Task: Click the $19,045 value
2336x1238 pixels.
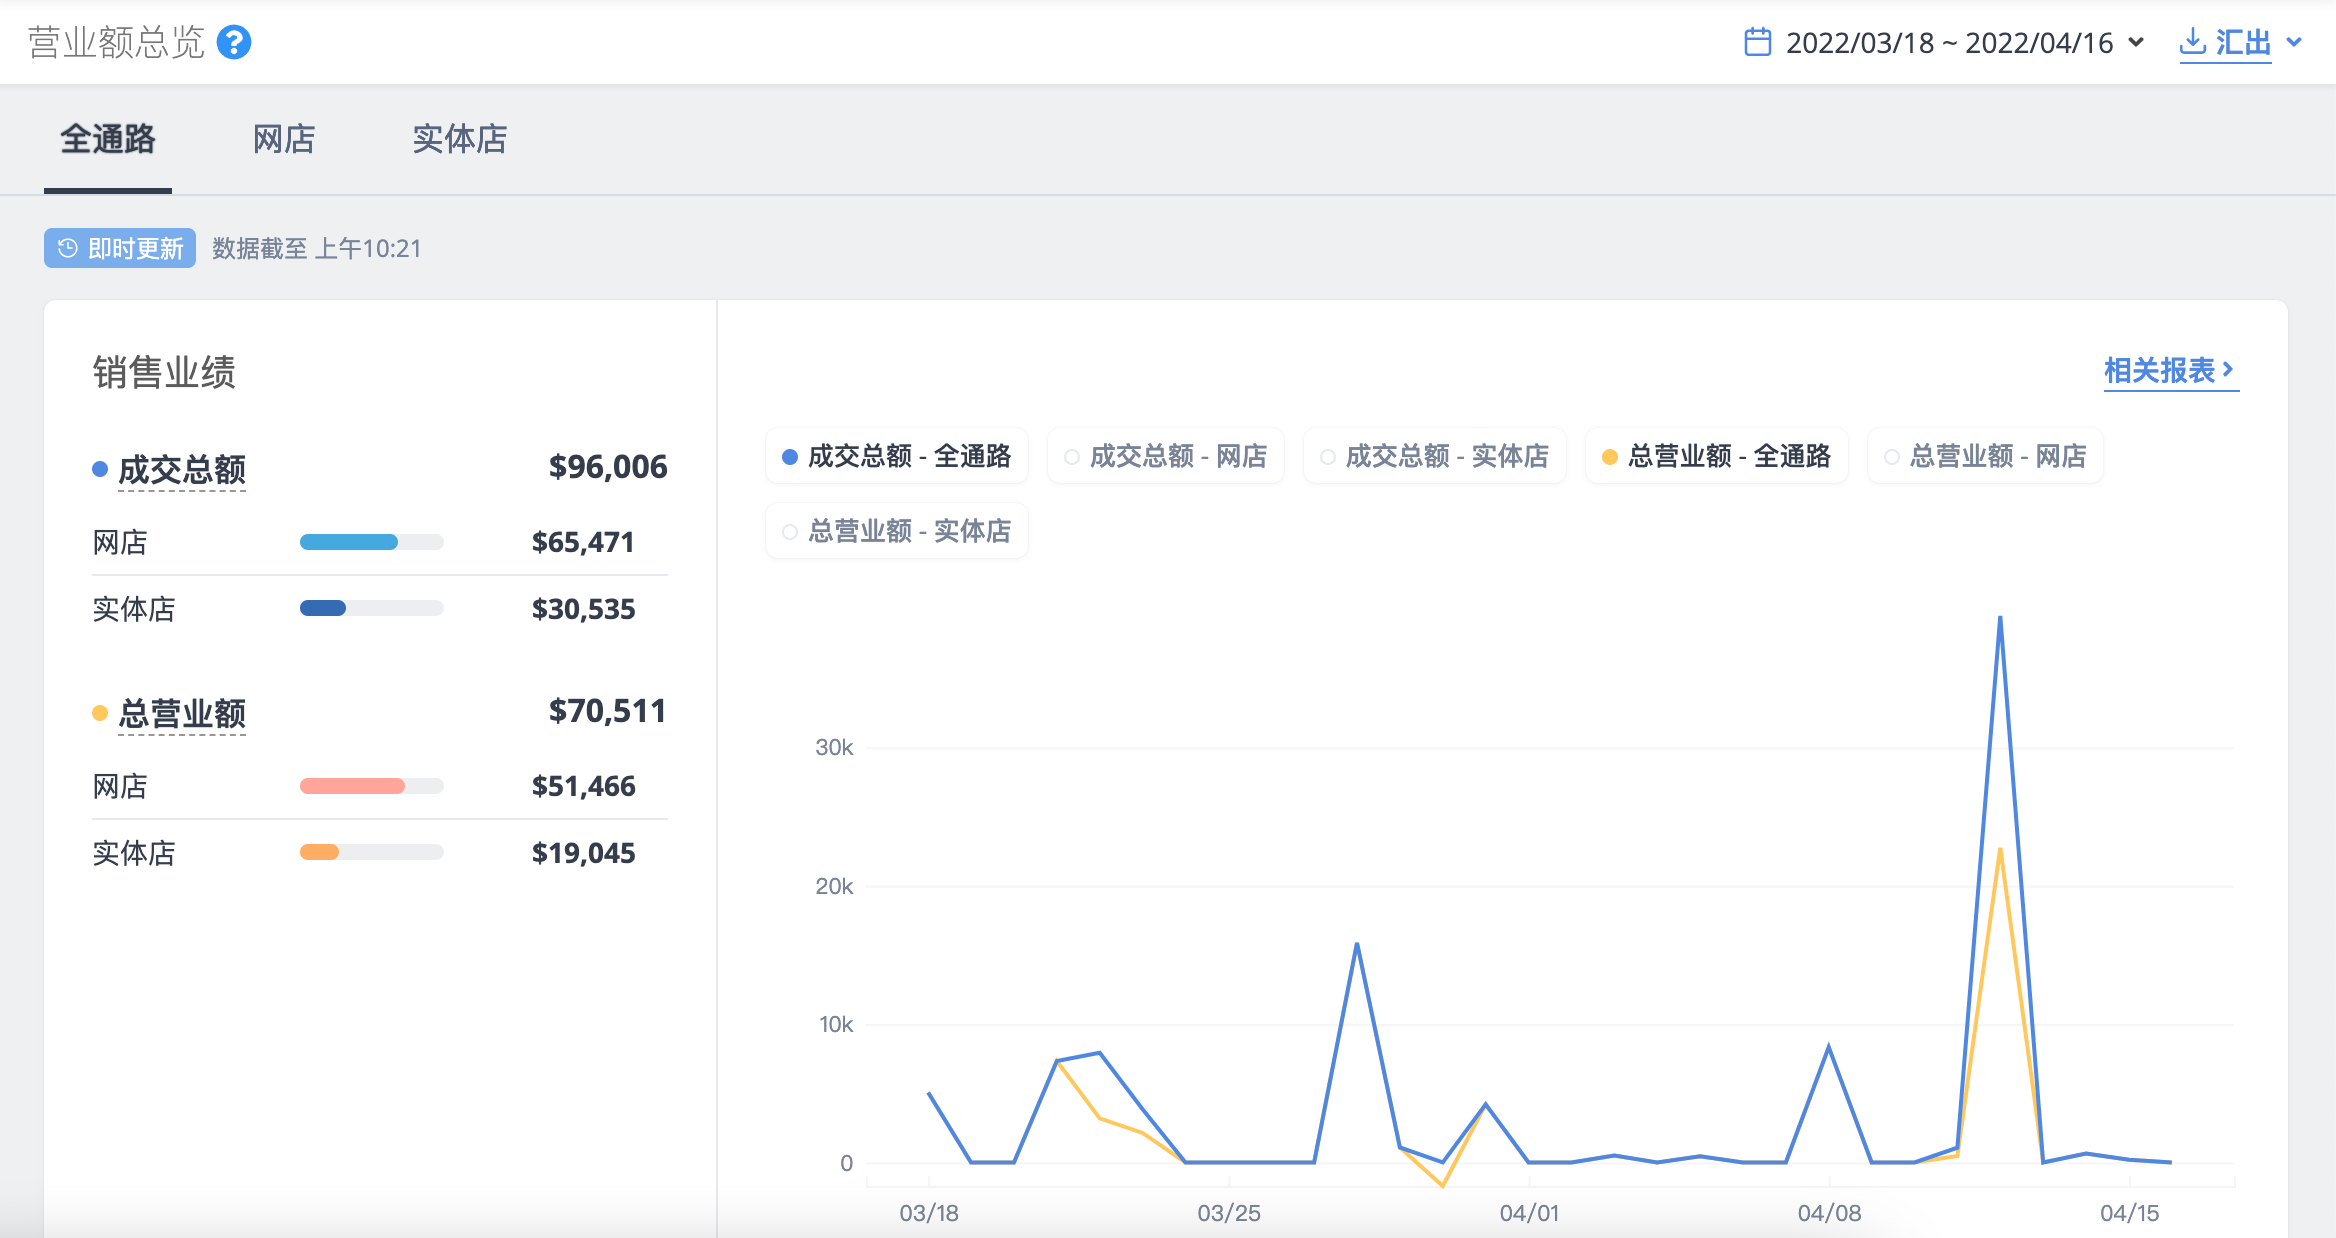Action: pos(583,853)
